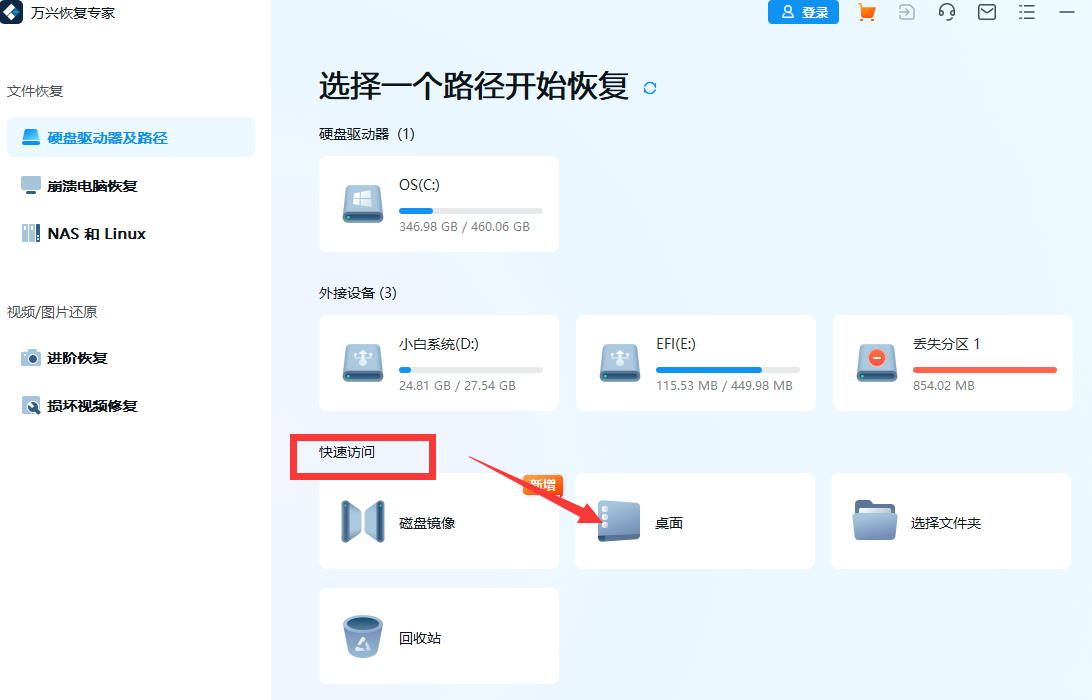Screen dimensions: 1092x700
Task: Select the 桌面 desktop recovery card
Action: tap(694, 521)
